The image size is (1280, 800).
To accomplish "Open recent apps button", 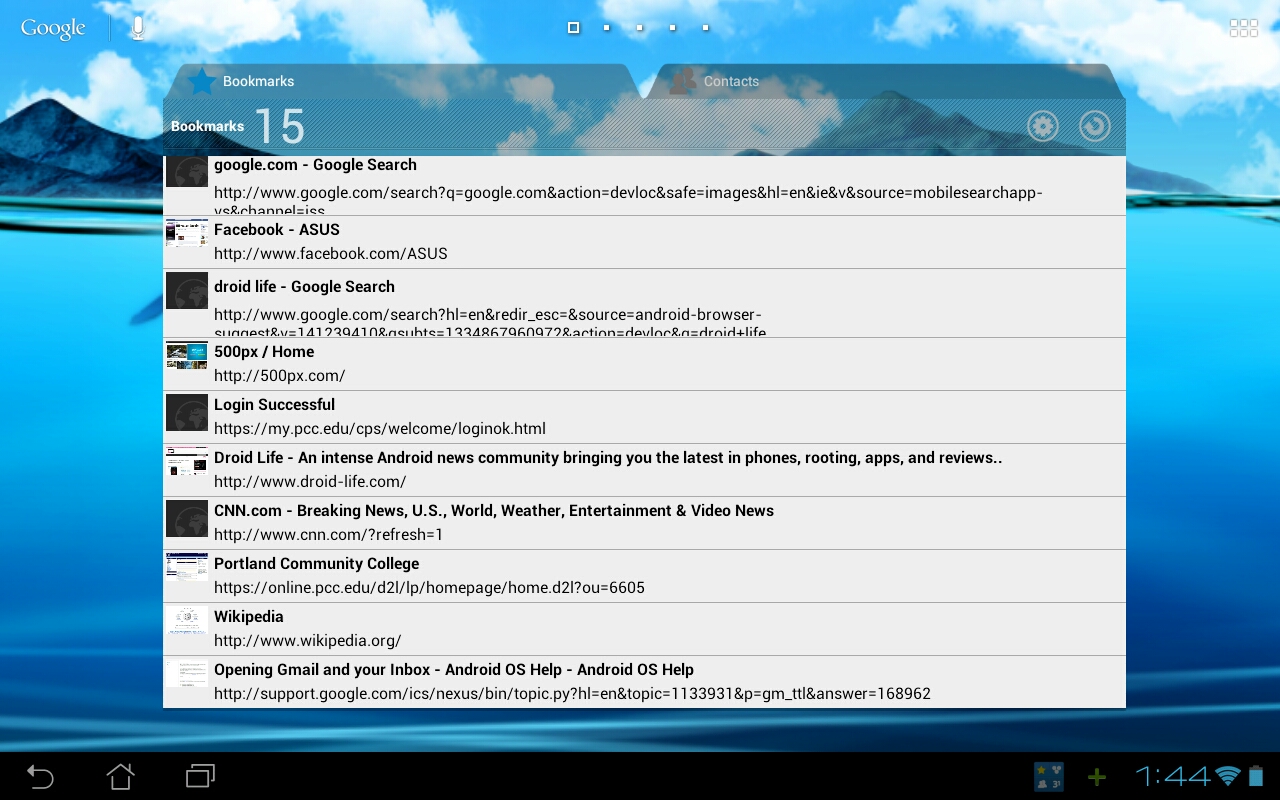I will coord(200,776).
